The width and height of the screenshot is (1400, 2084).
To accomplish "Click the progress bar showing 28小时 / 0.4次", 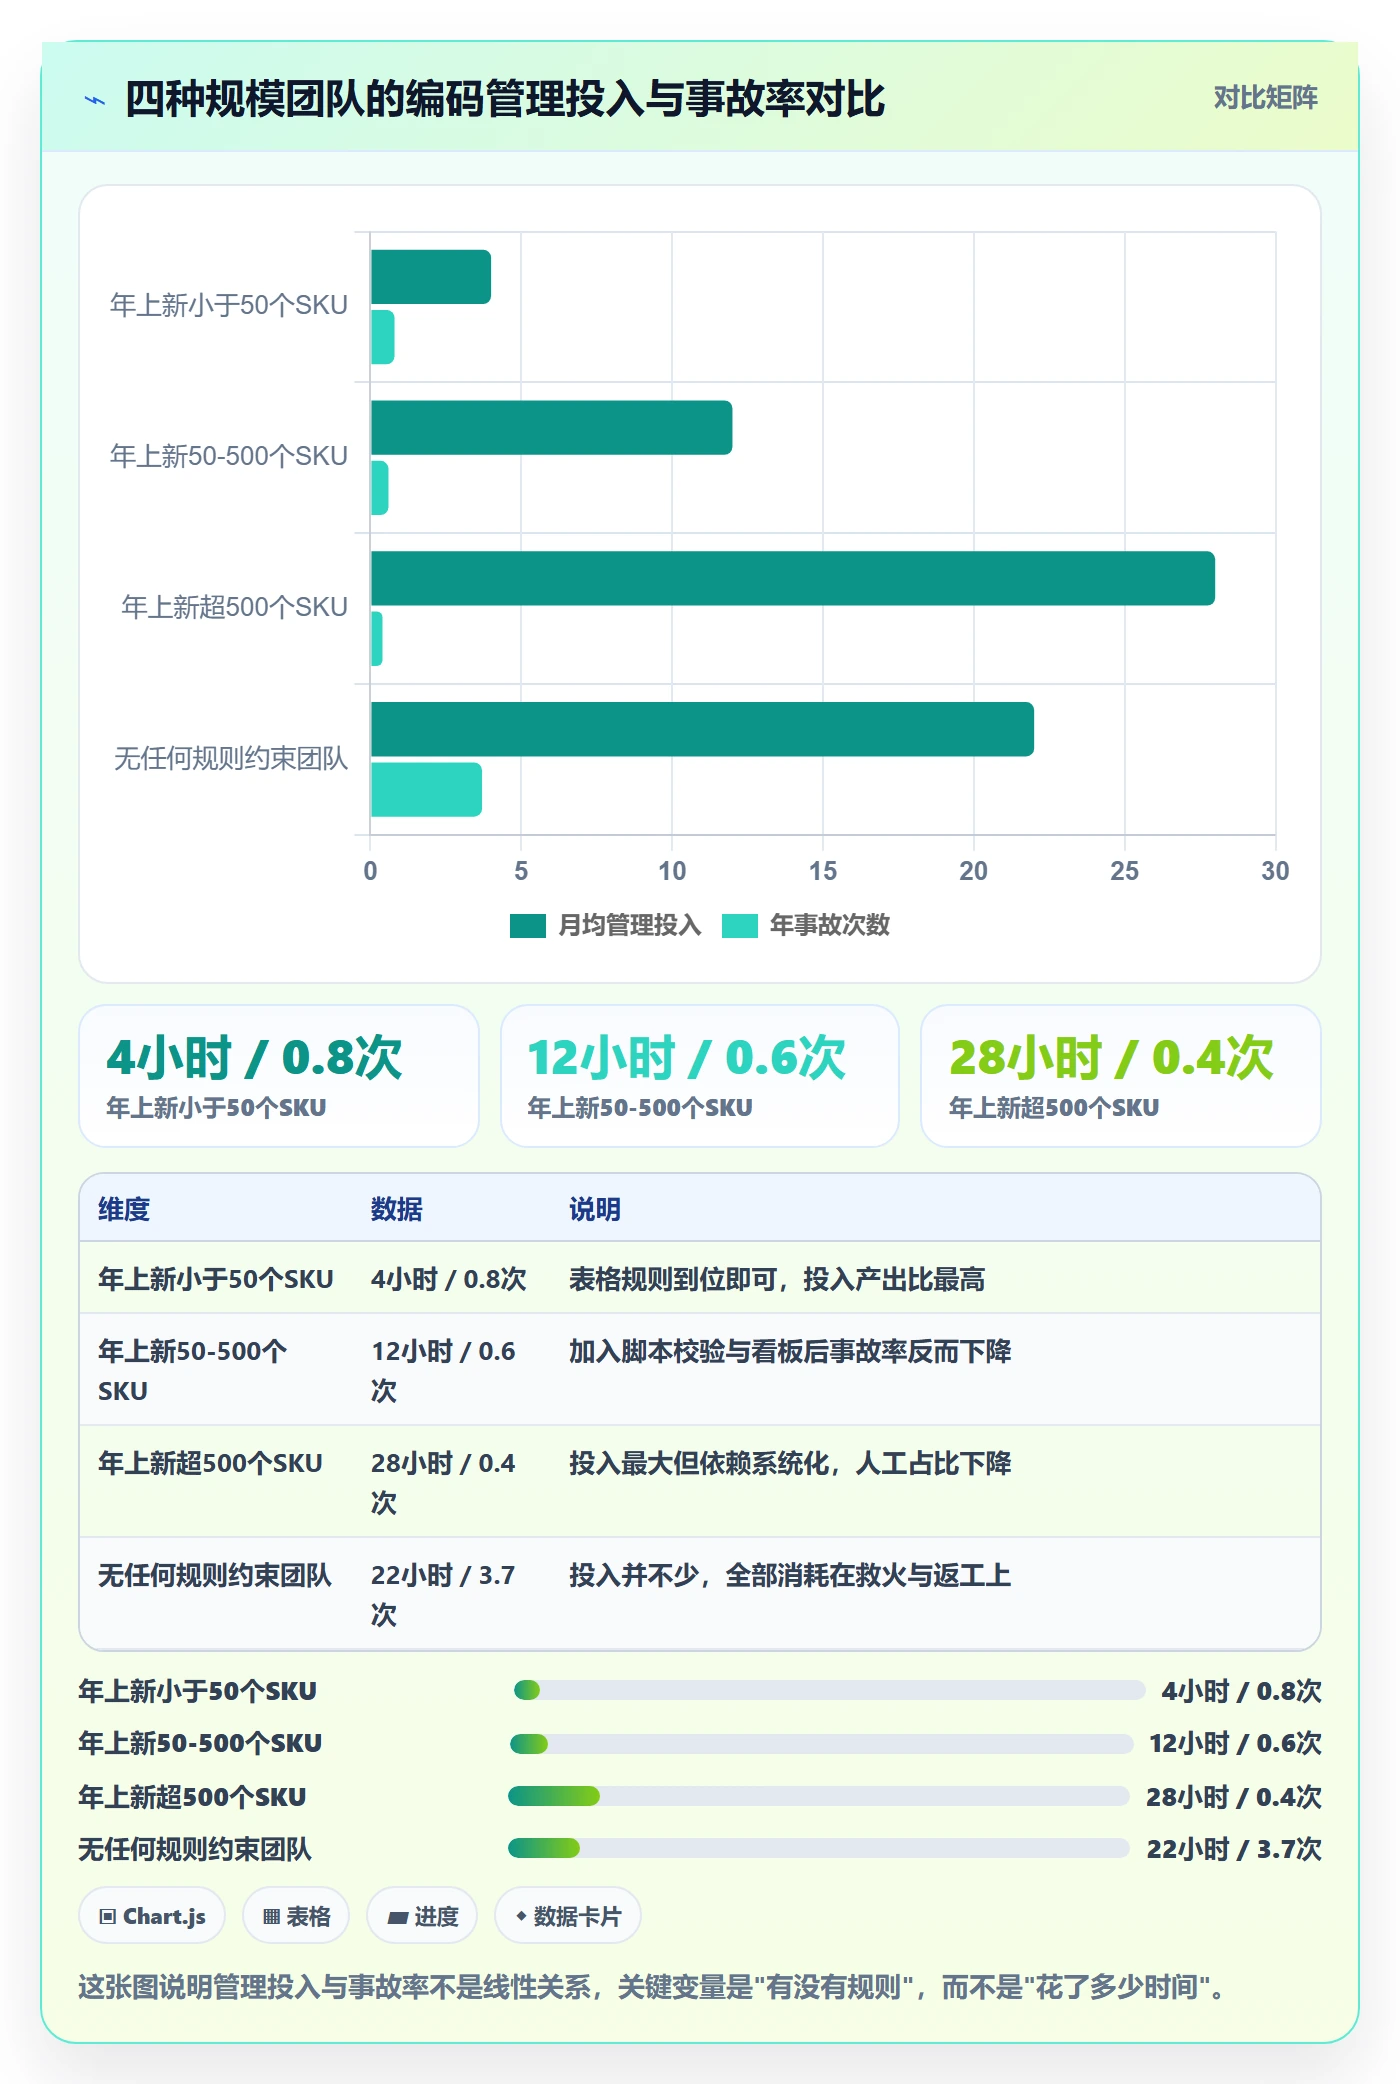I will point(819,1796).
